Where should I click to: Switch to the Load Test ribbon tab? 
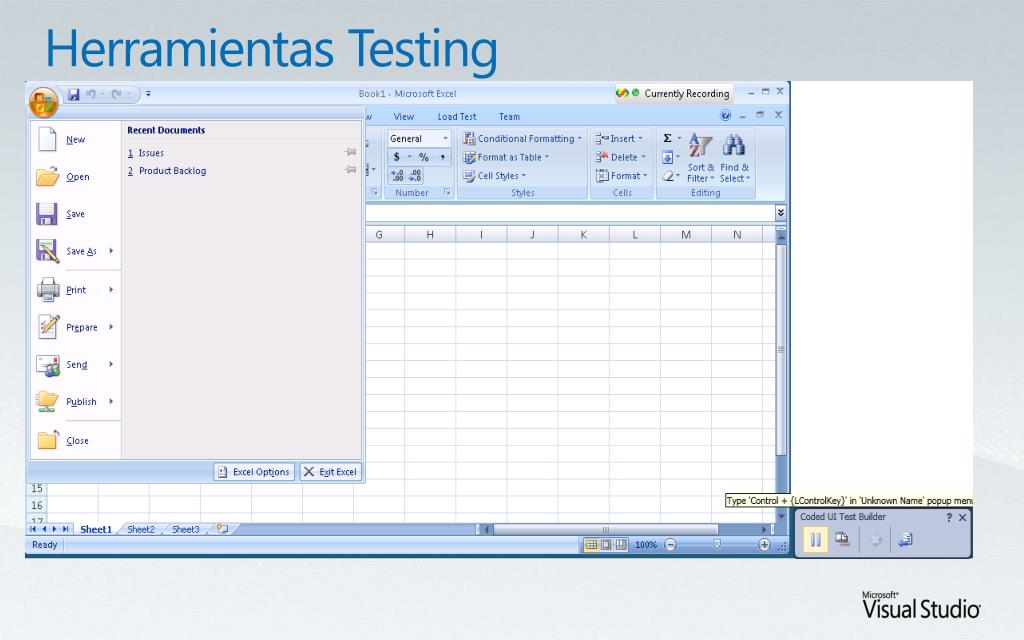pyautogui.click(x=456, y=117)
